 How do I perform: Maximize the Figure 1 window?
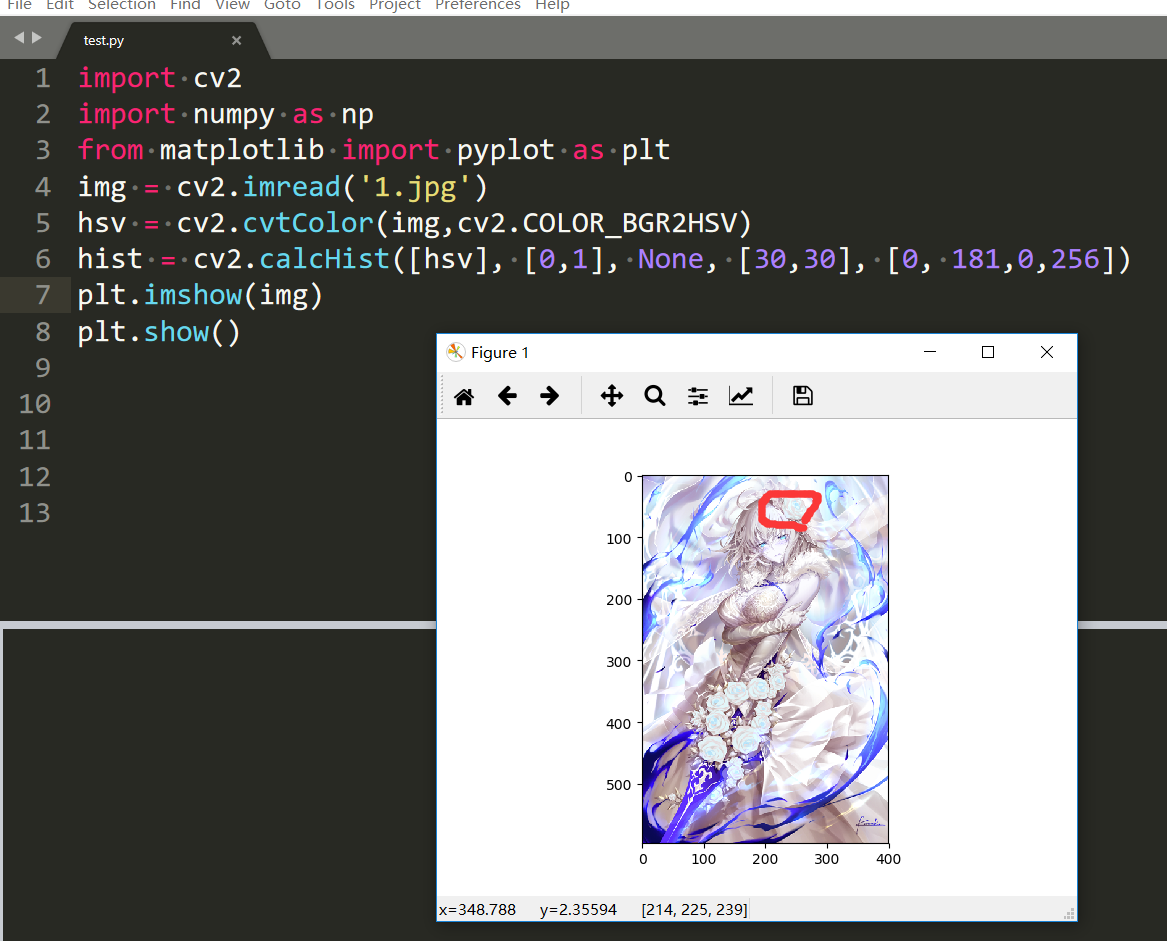point(988,352)
